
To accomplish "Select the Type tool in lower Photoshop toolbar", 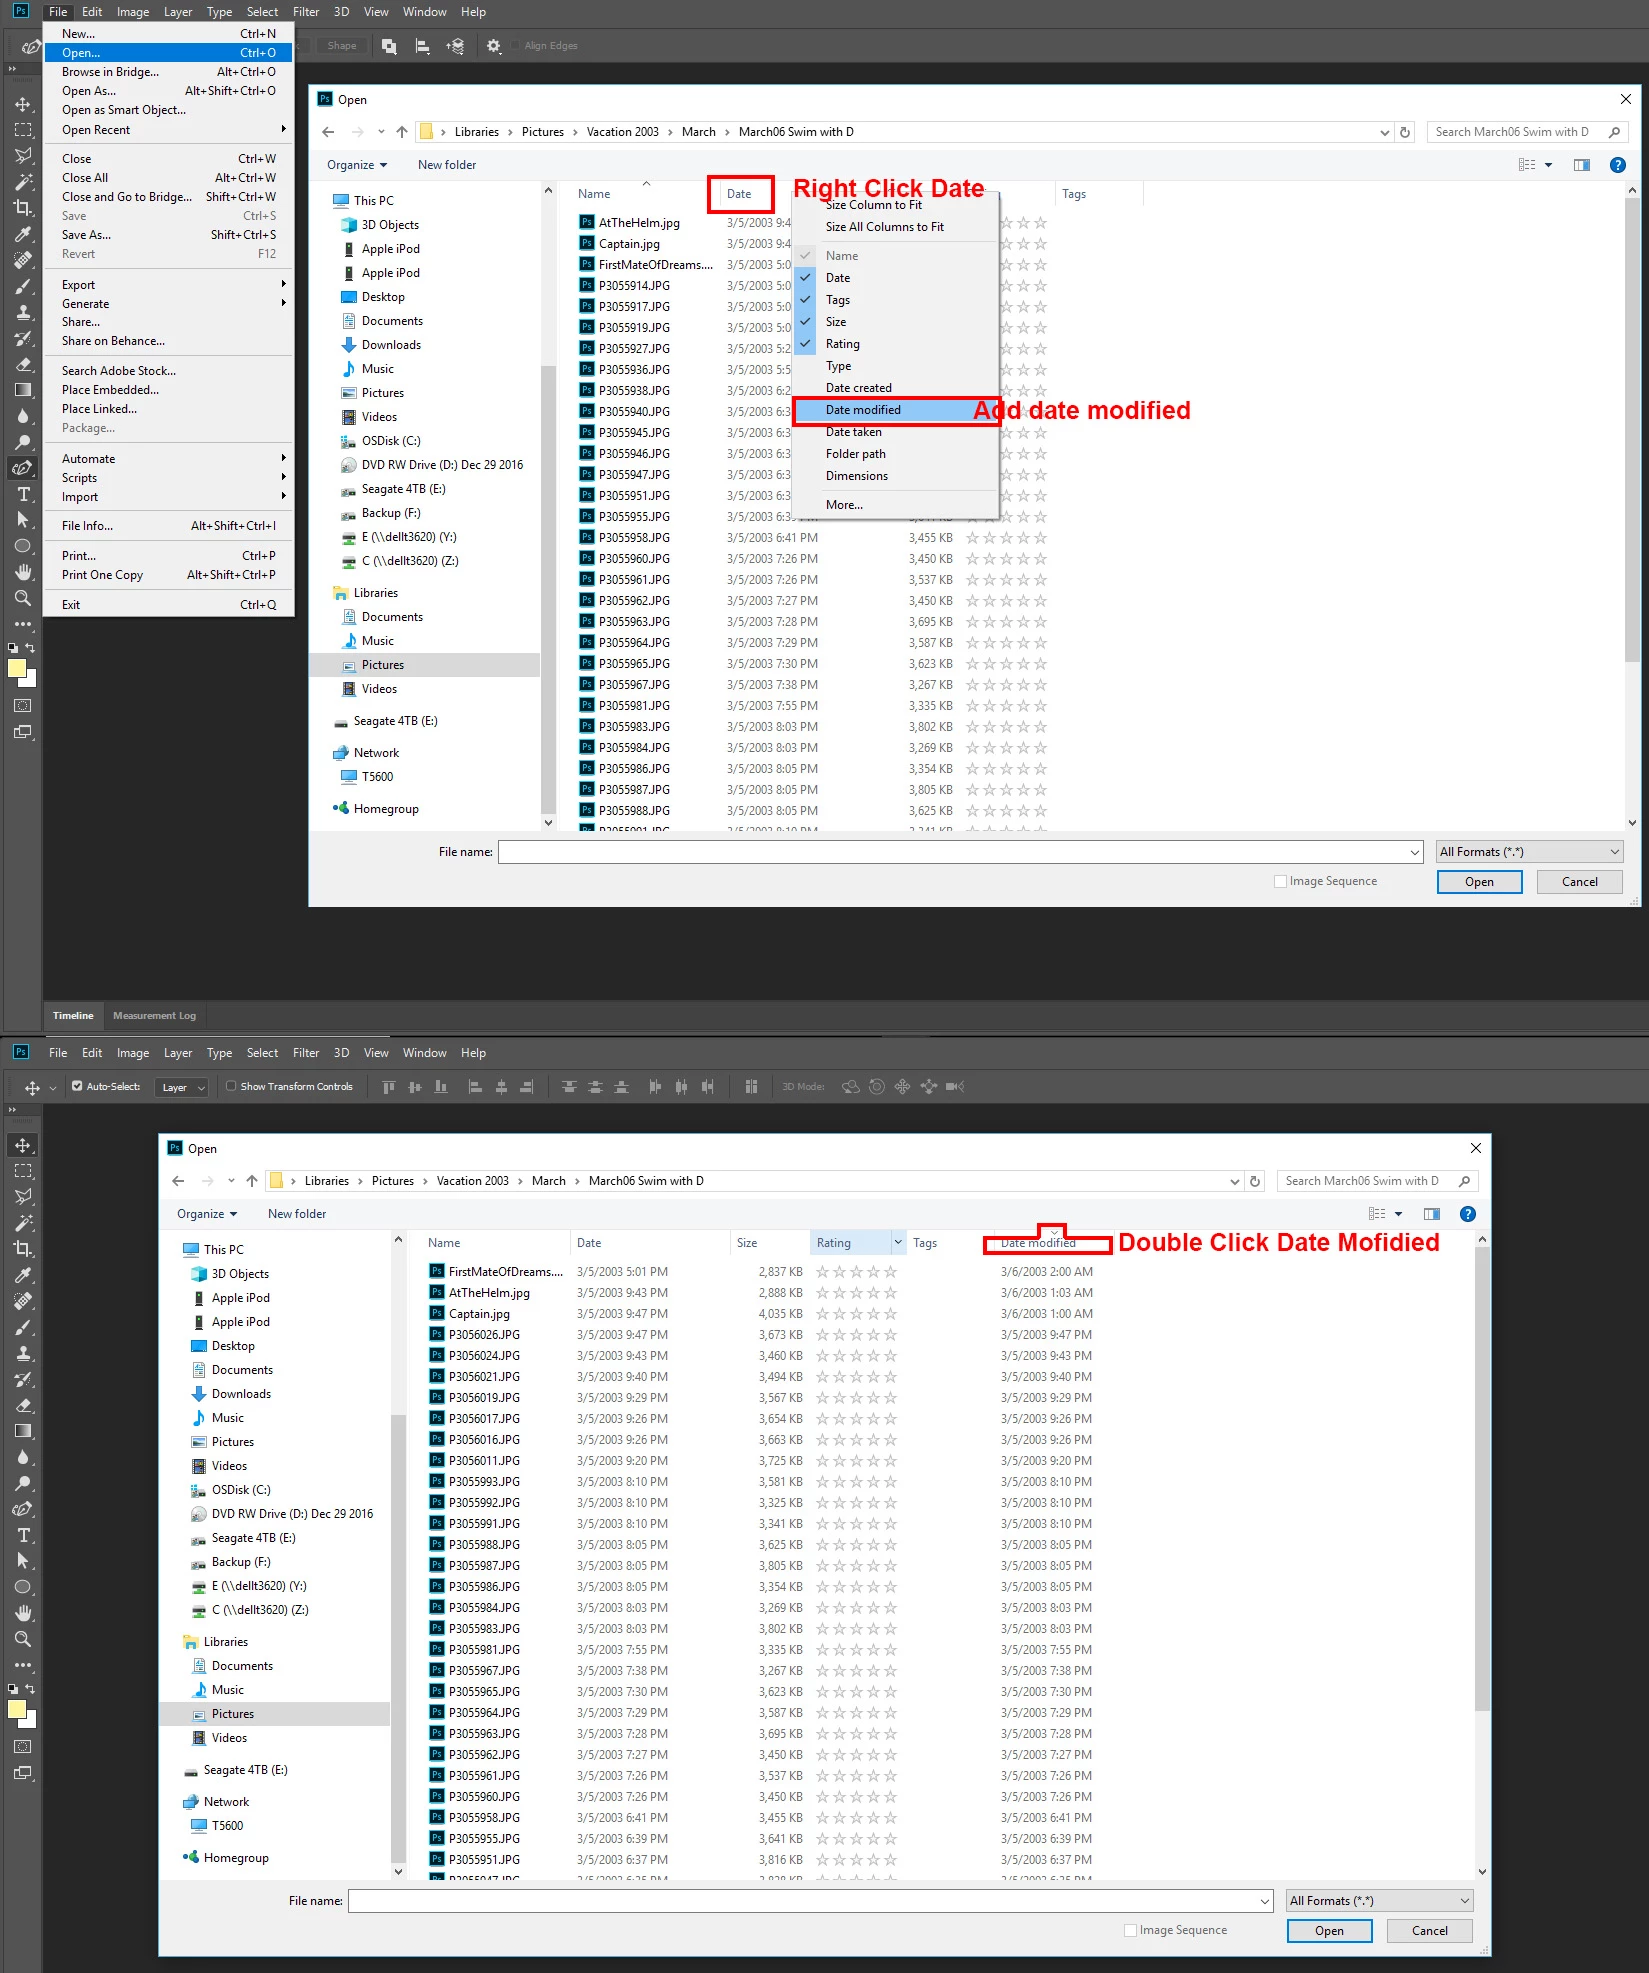I will pos(23,1535).
